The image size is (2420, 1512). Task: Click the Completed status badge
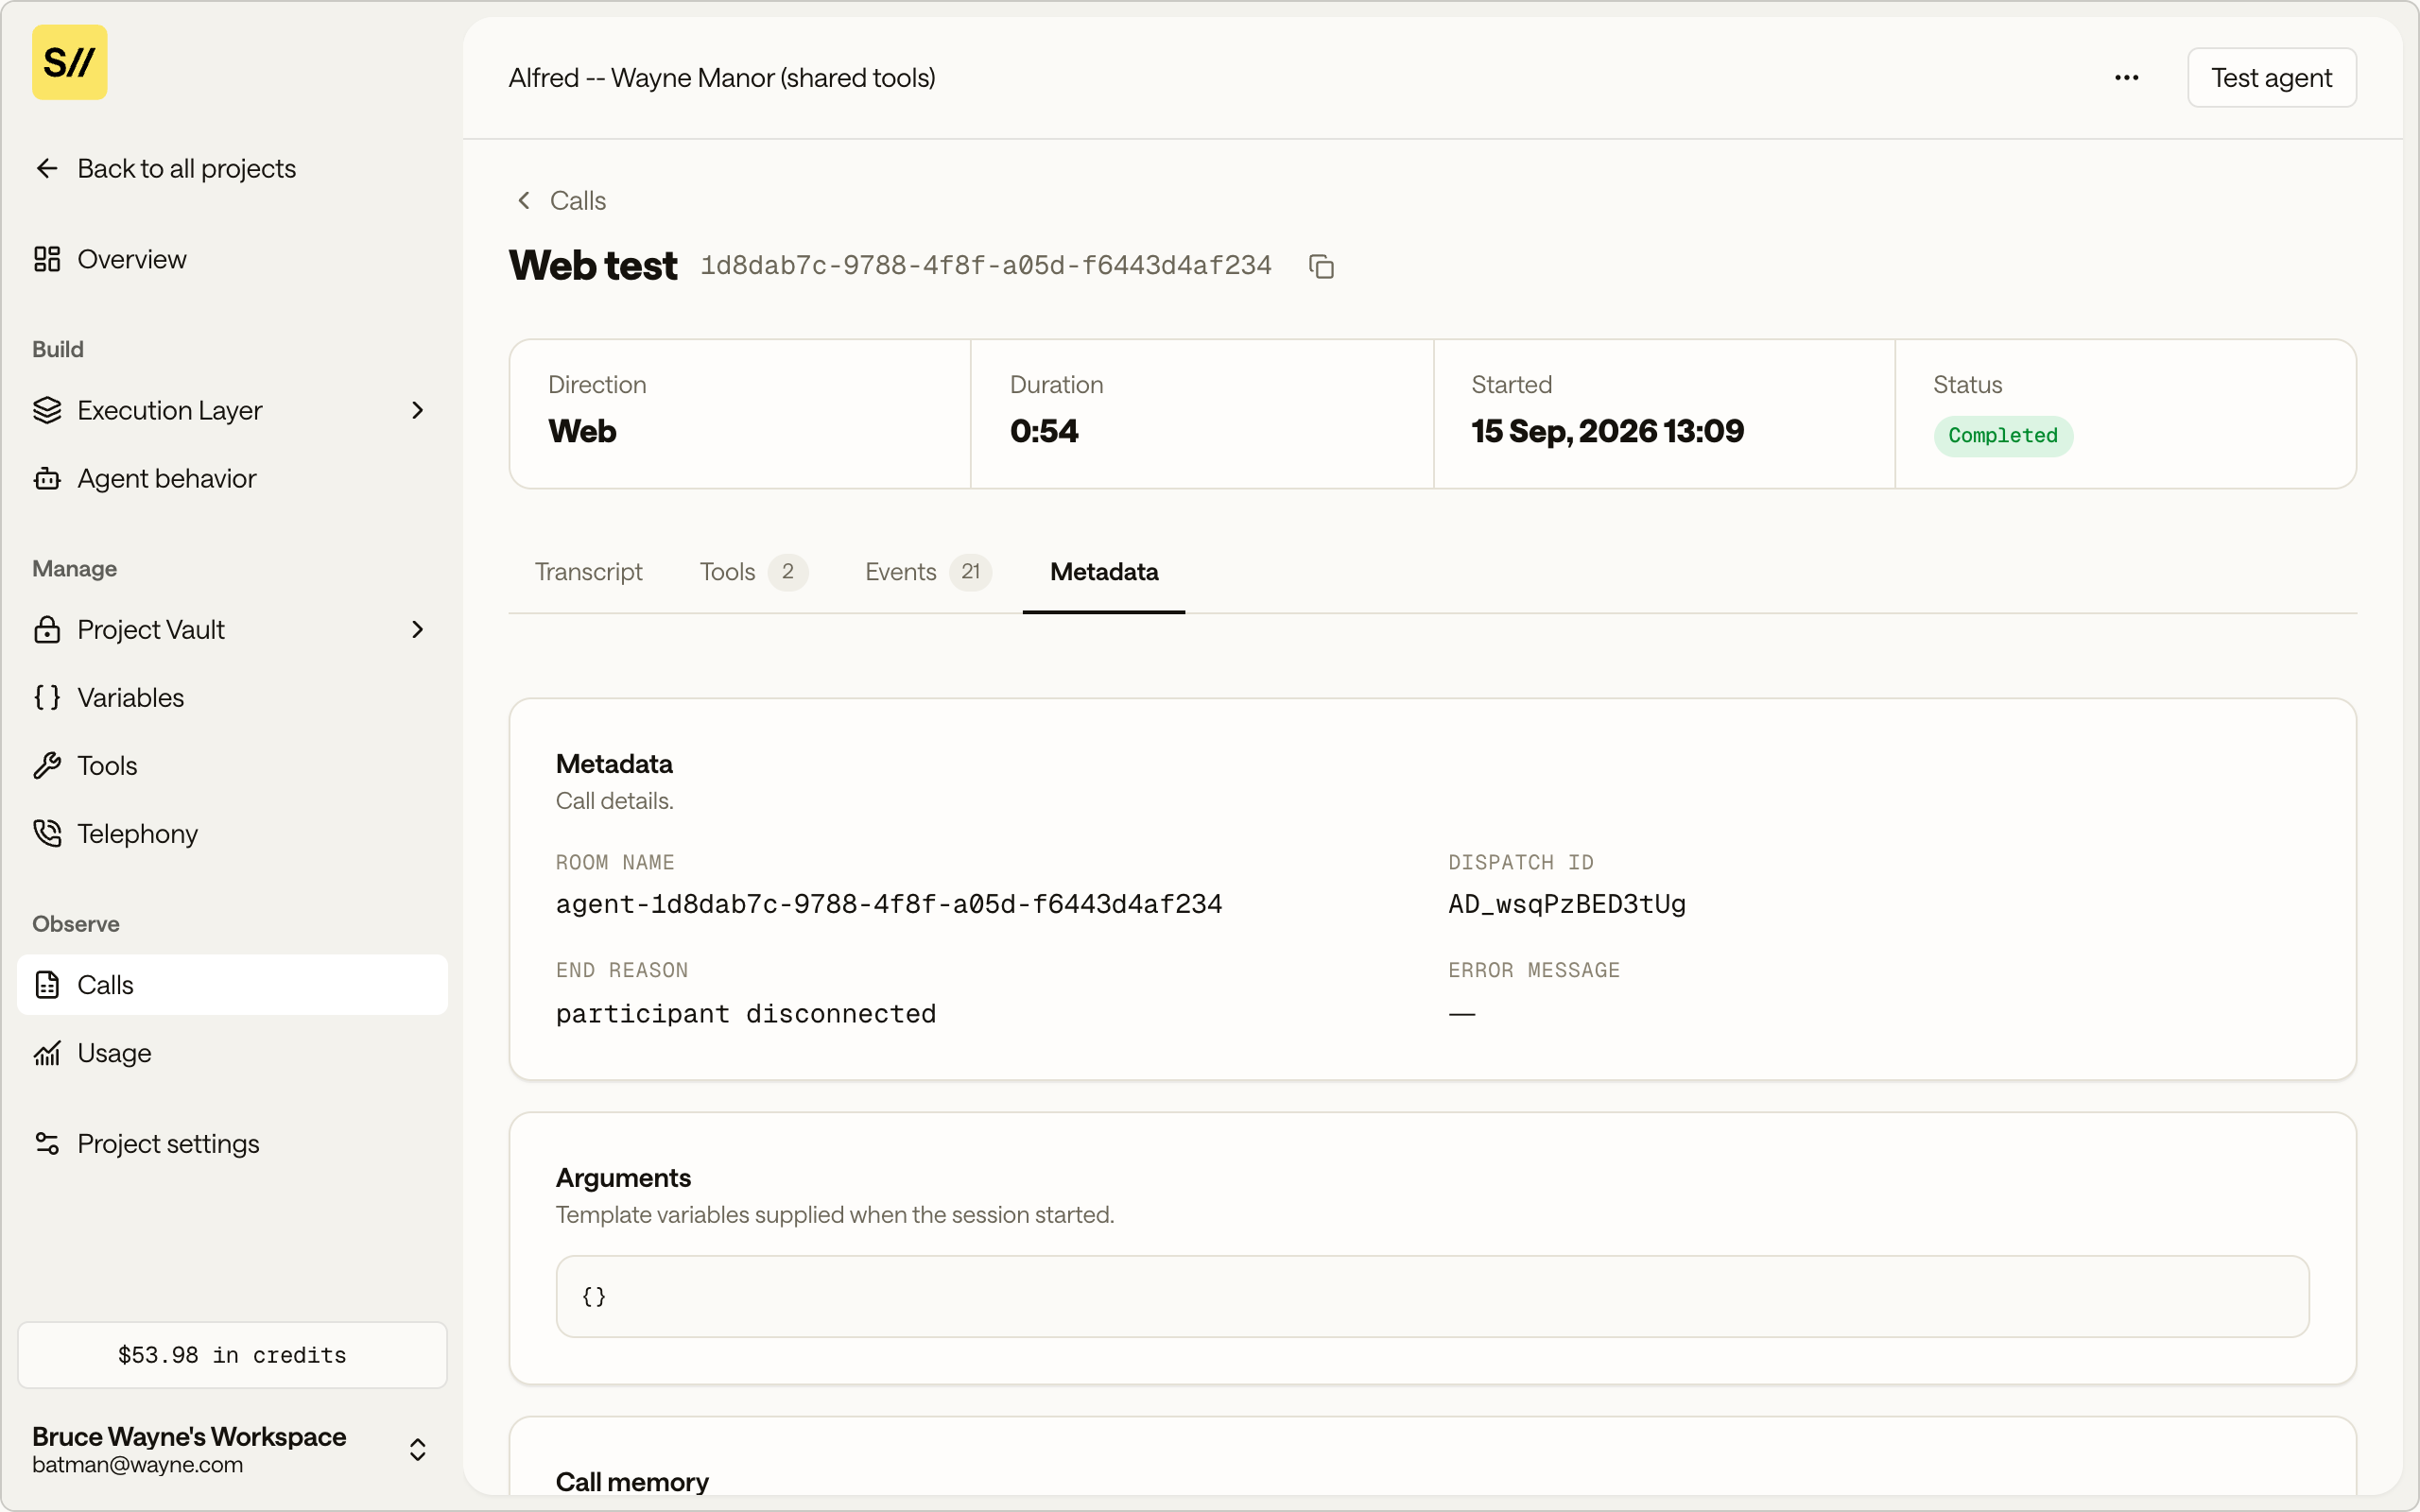(2002, 435)
